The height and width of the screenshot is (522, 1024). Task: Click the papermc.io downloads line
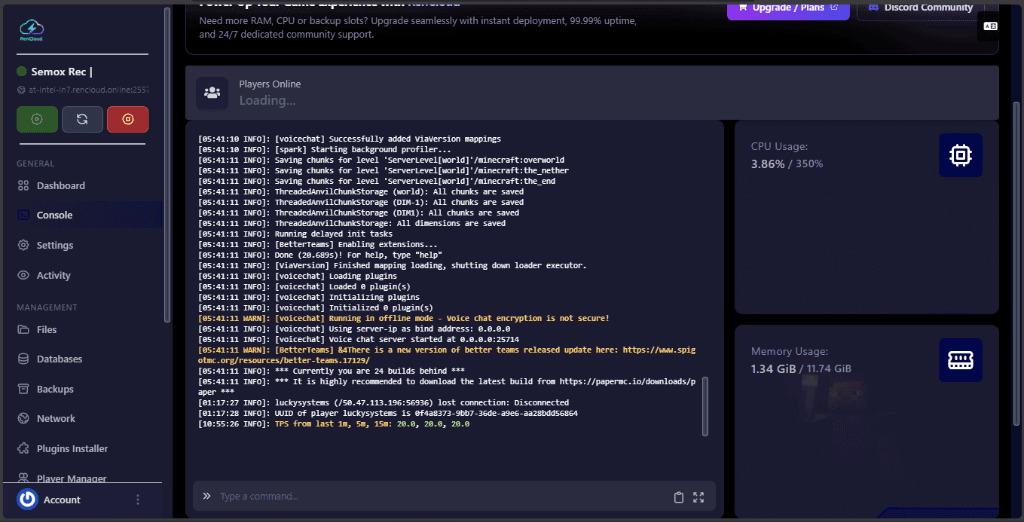[x=447, y=387]
